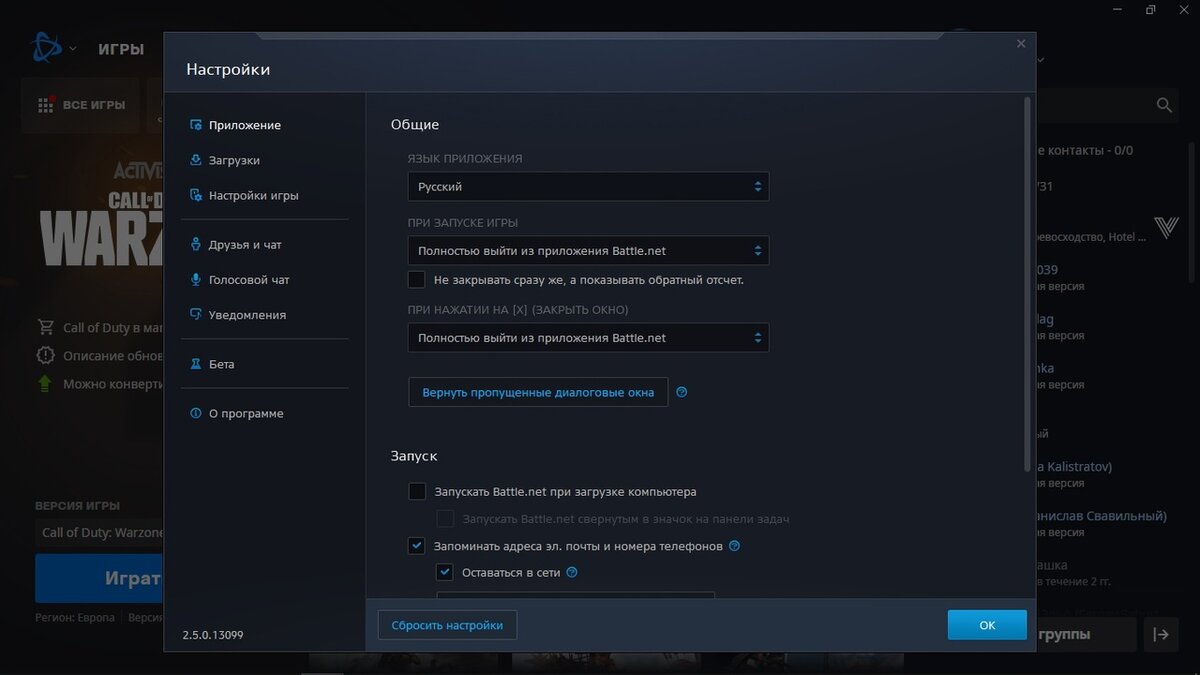Open the ИГРЫ tab in main window
Viewport: 1200px width, 675px height.
pos(121,49)
